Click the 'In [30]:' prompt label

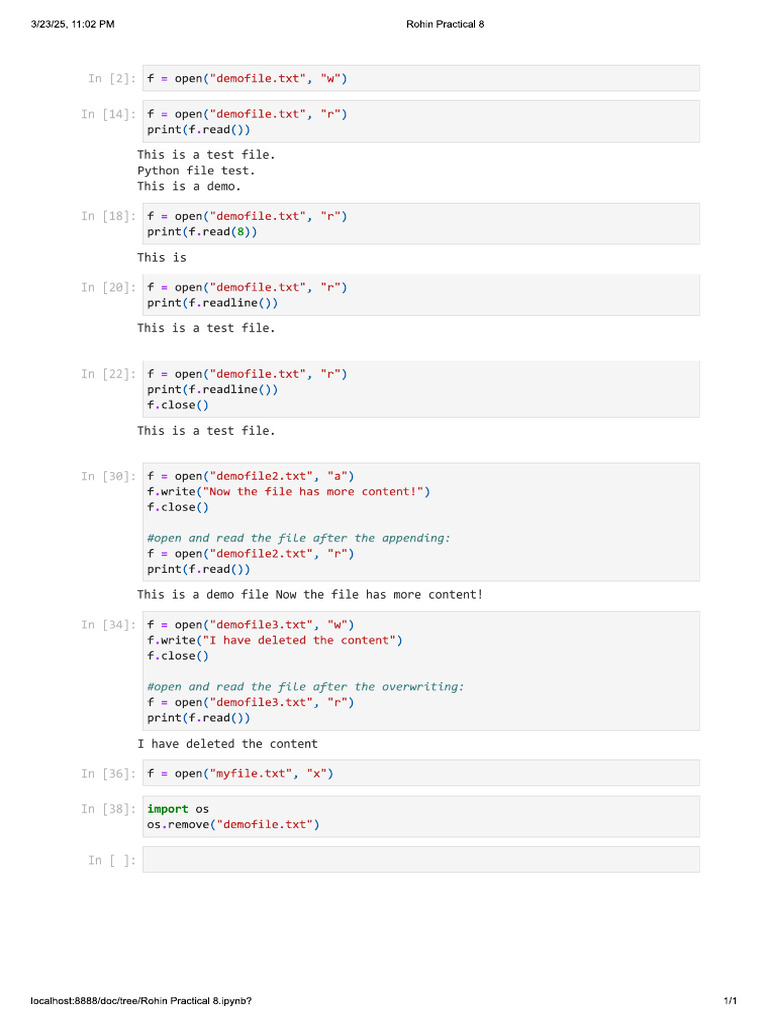tap(108, 477)
